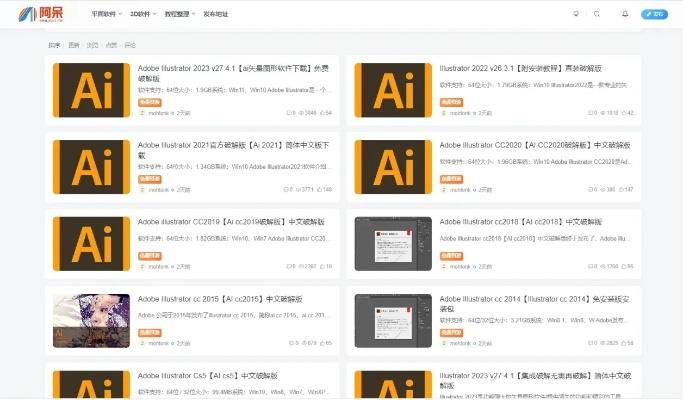
Task: Open the Adobe Illustrator 2021 官方破解版 title link
Action: [x=233, y=150]
